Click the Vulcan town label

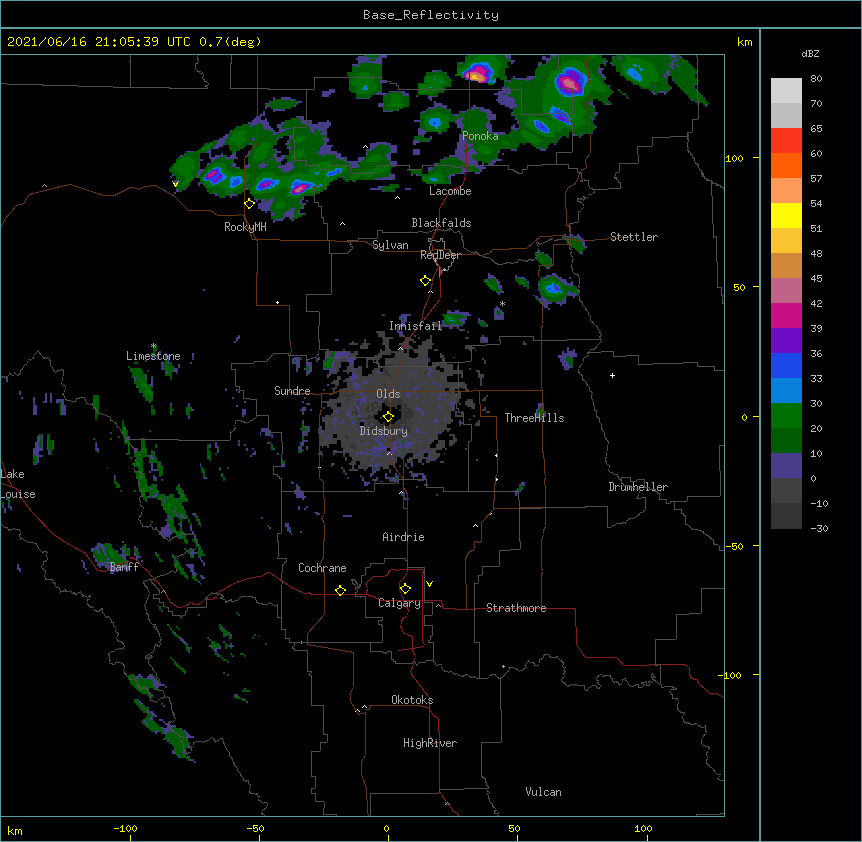[543, 792]
